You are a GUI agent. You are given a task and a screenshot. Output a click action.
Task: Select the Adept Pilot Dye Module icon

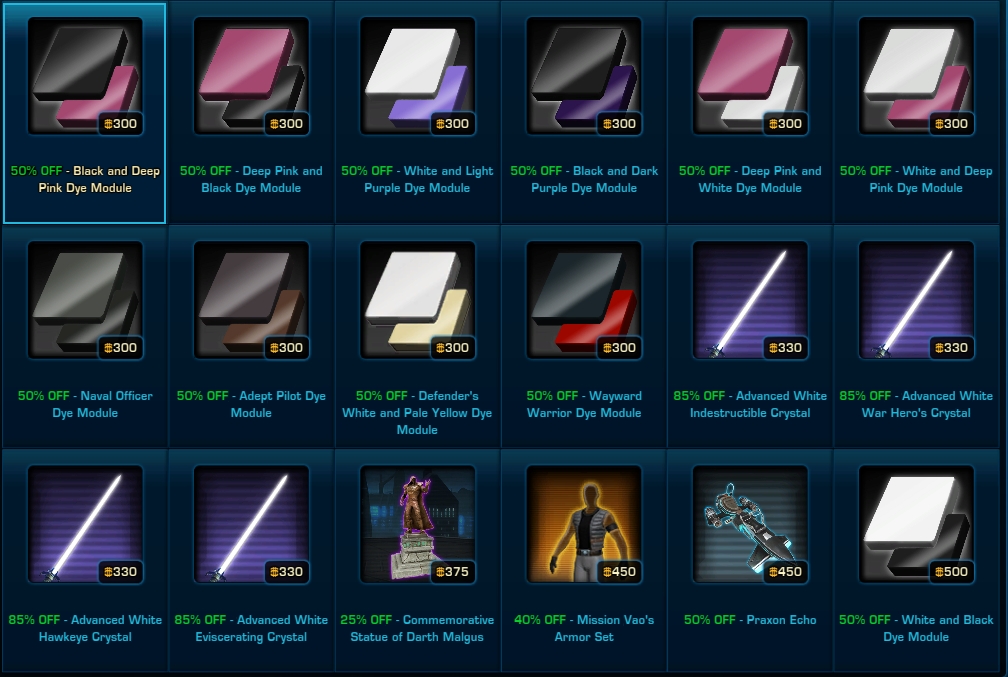click(x=251, y=300)
